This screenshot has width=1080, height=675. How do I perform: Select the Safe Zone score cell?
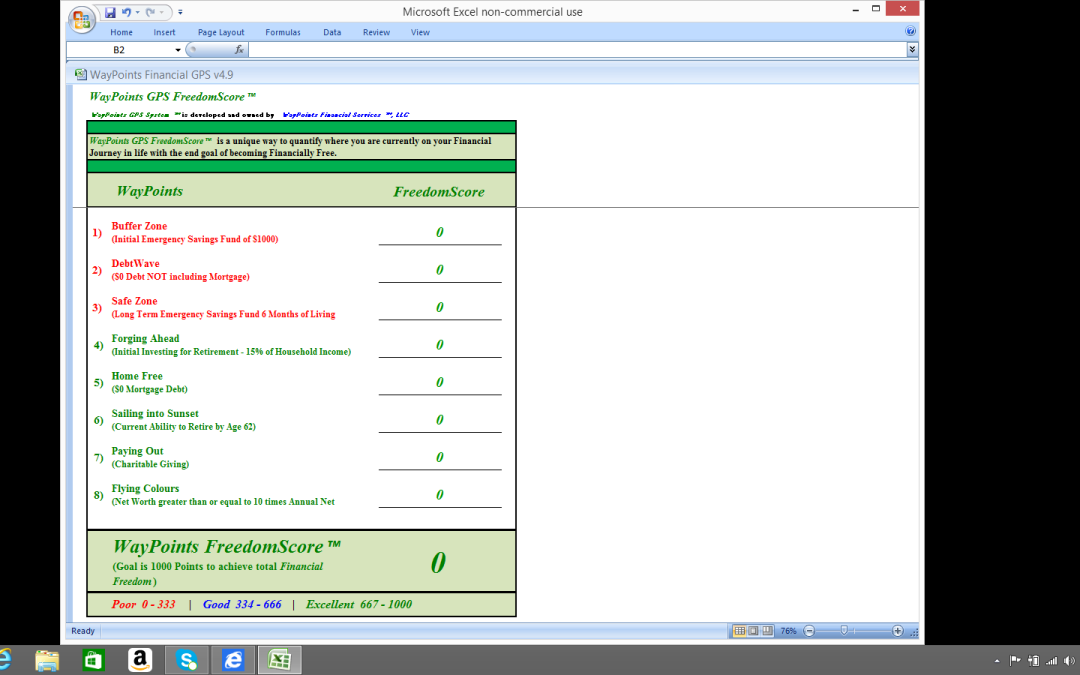(x=439, y=307)
